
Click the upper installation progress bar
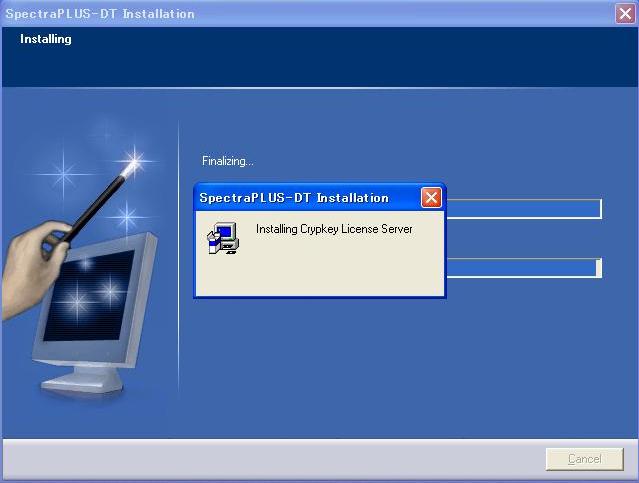(x=524, y=209)
